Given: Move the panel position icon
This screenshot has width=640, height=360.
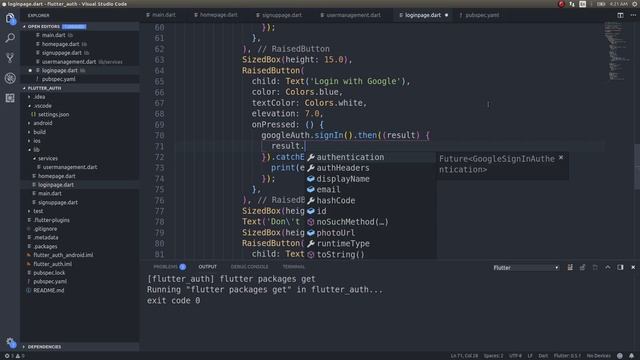Looking at the screenshot, I should [x=620, y=267].
